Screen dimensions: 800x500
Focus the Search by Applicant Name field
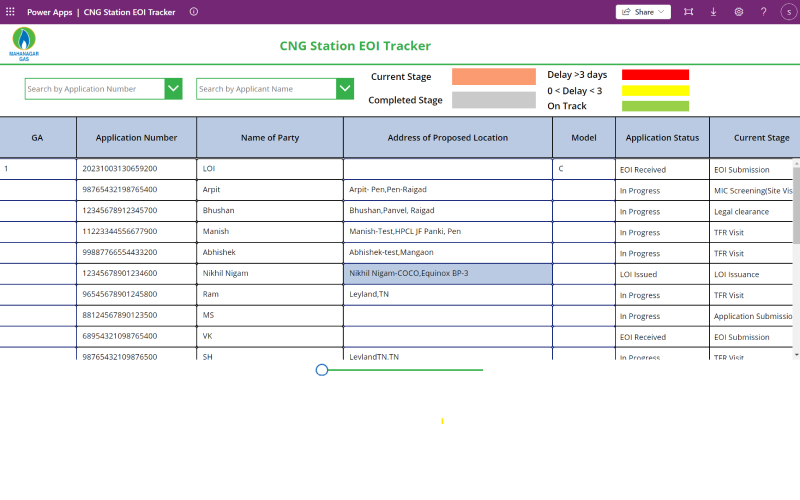tap(266, 89)
